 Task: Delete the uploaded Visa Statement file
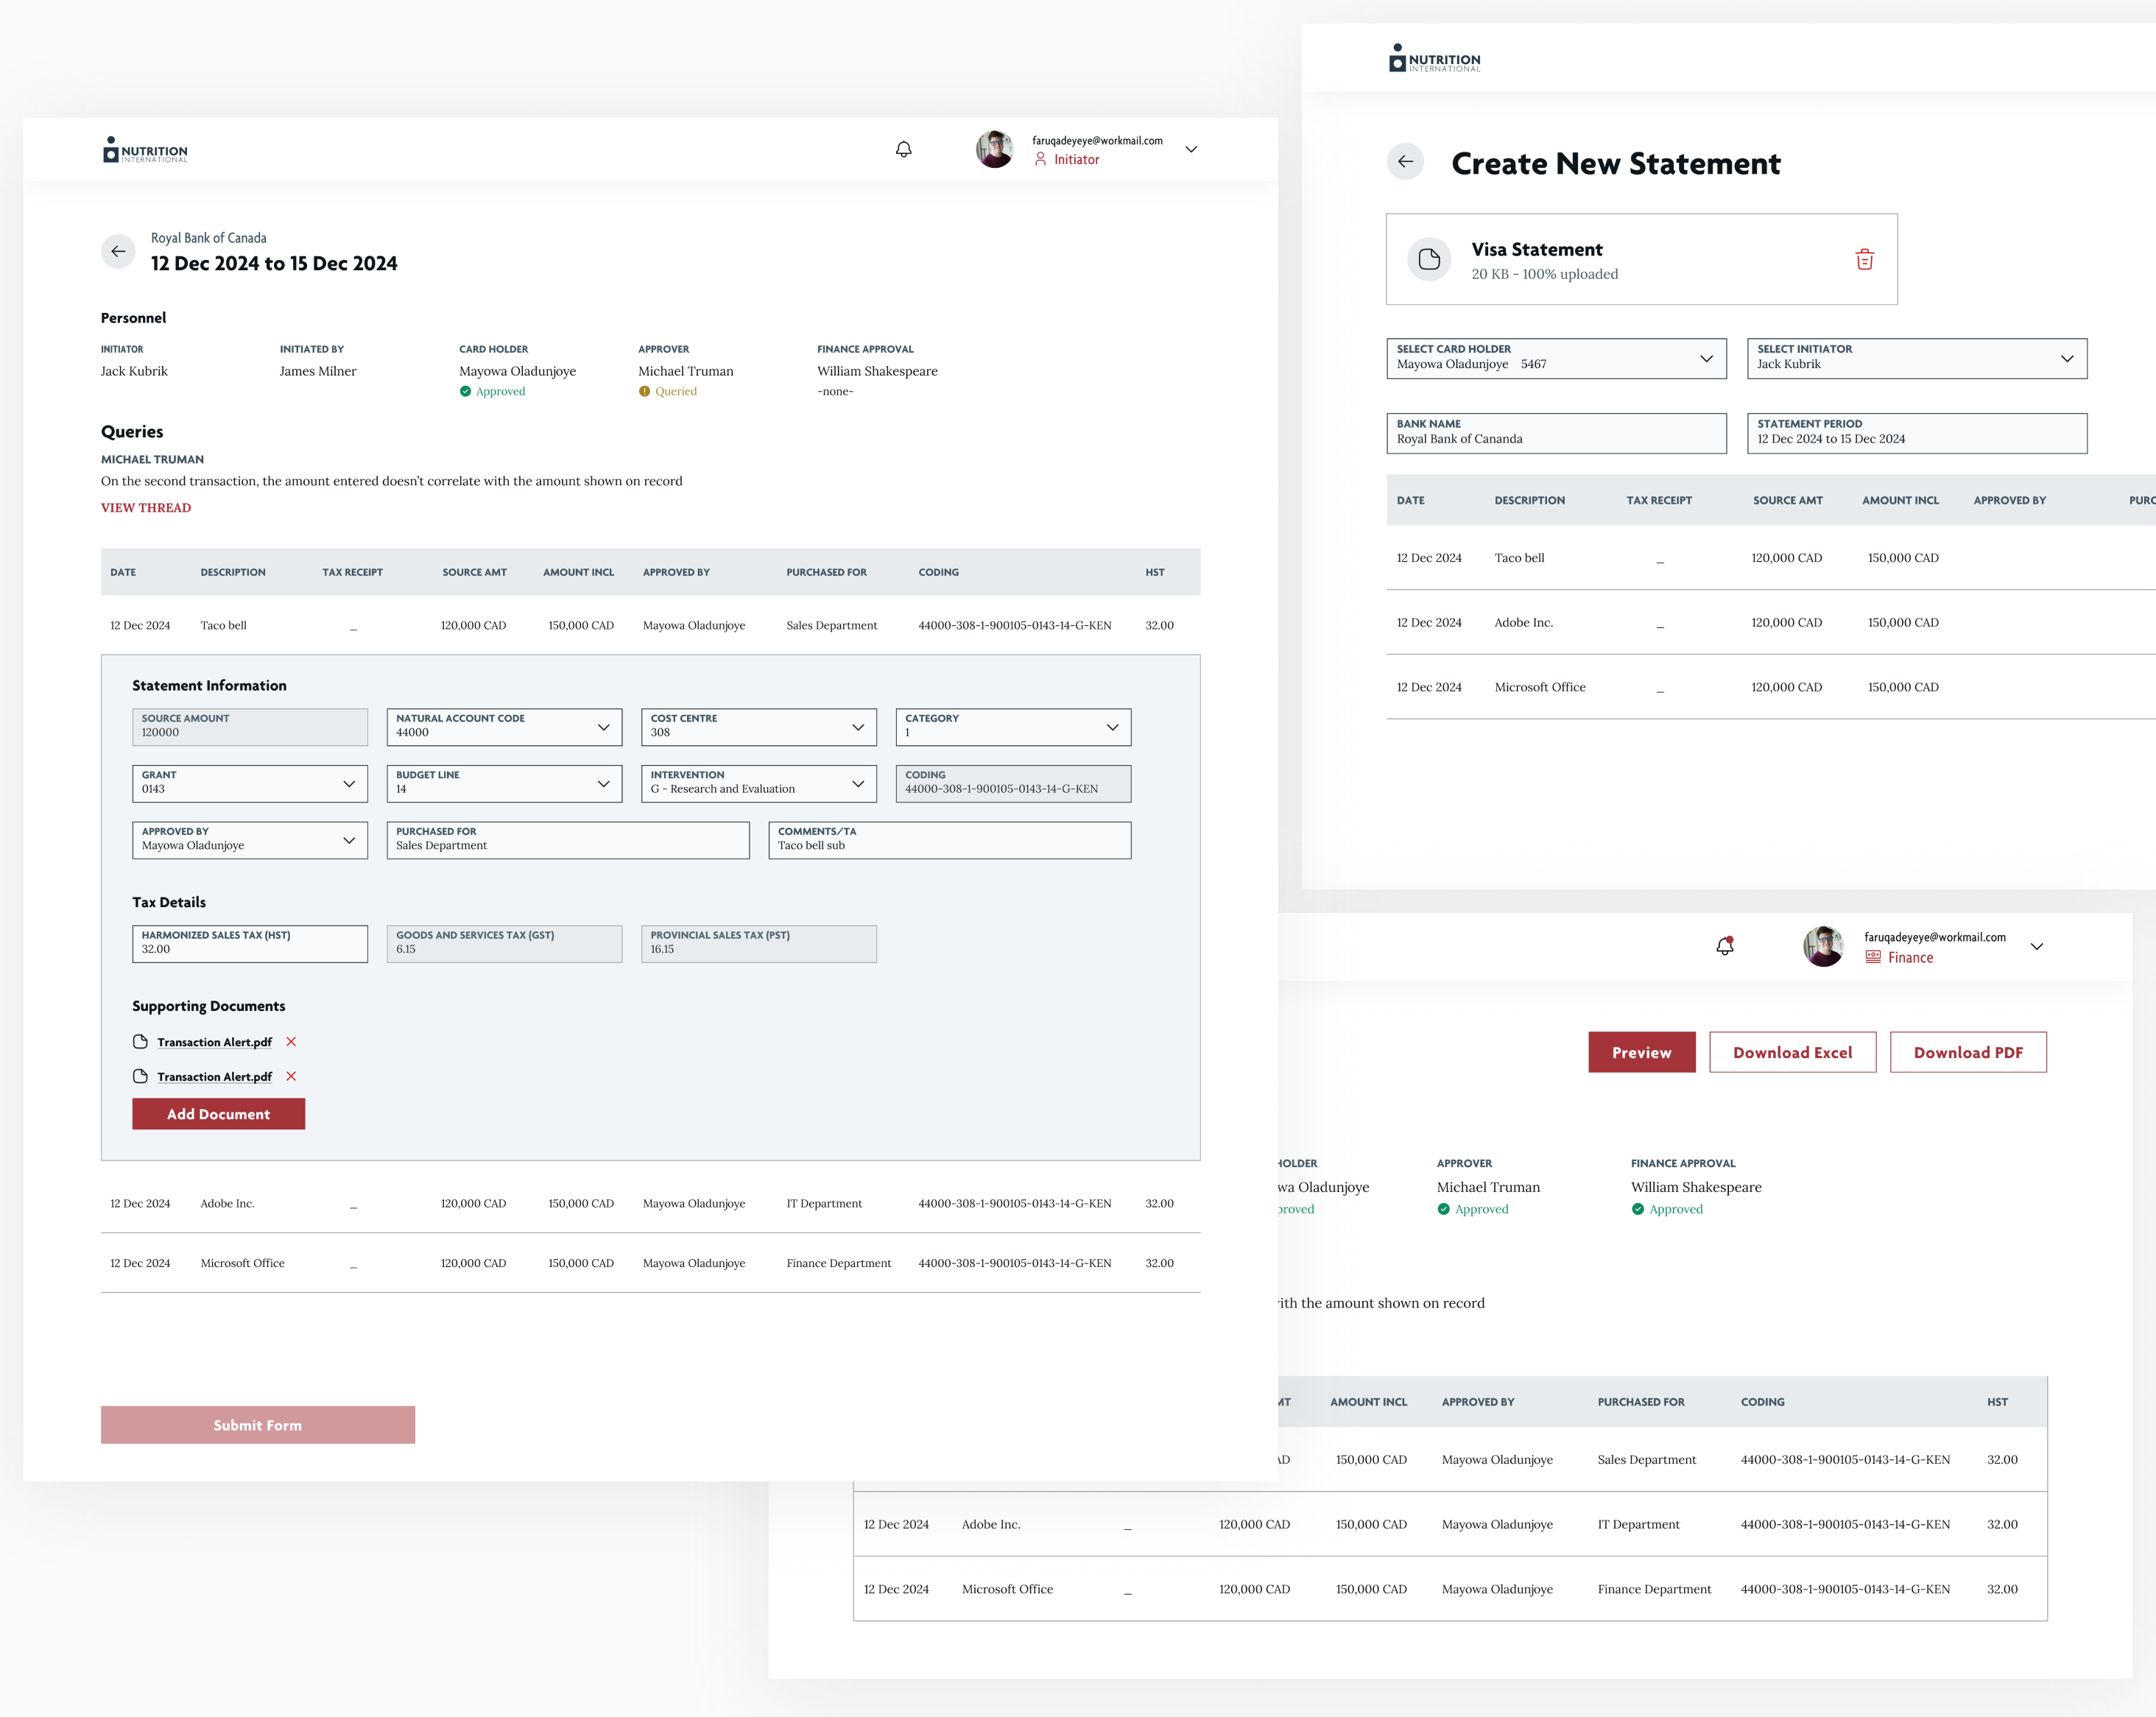1864,259
